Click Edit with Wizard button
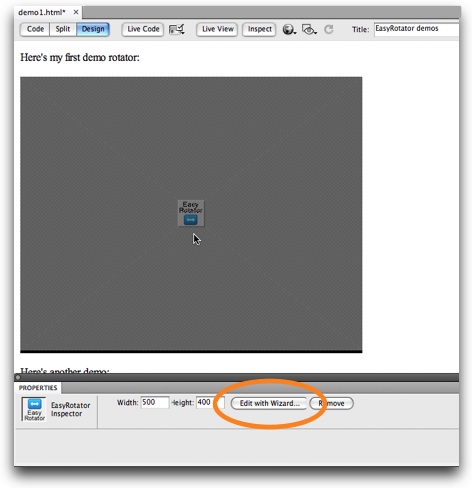Image resolution: width=472 pixels, height=488 pixels. coord(269,403)
